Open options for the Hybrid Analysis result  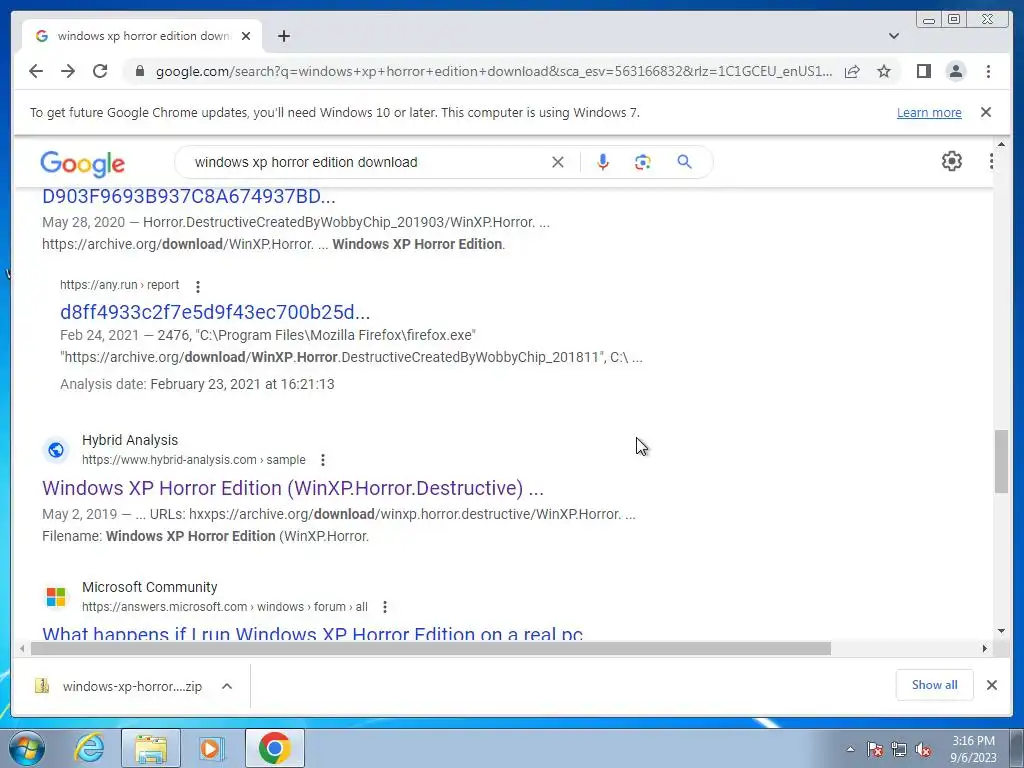pos(323,460)
